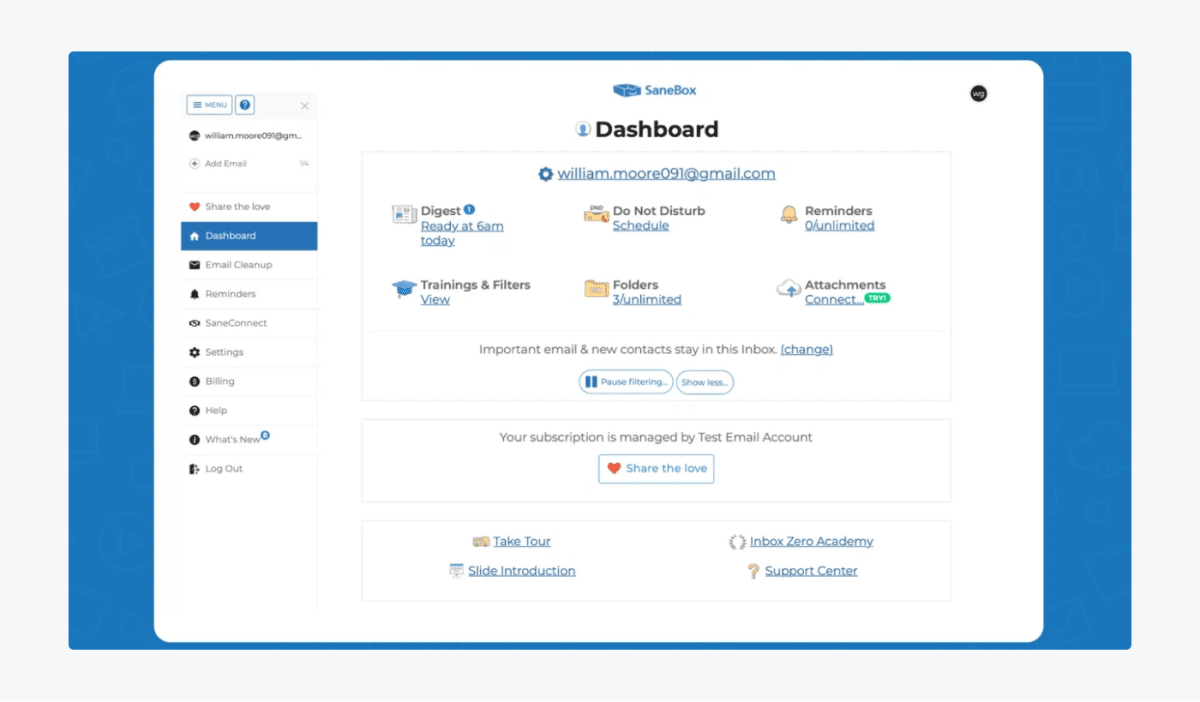Open the wg profile avatar in top right

pos(978,93)
